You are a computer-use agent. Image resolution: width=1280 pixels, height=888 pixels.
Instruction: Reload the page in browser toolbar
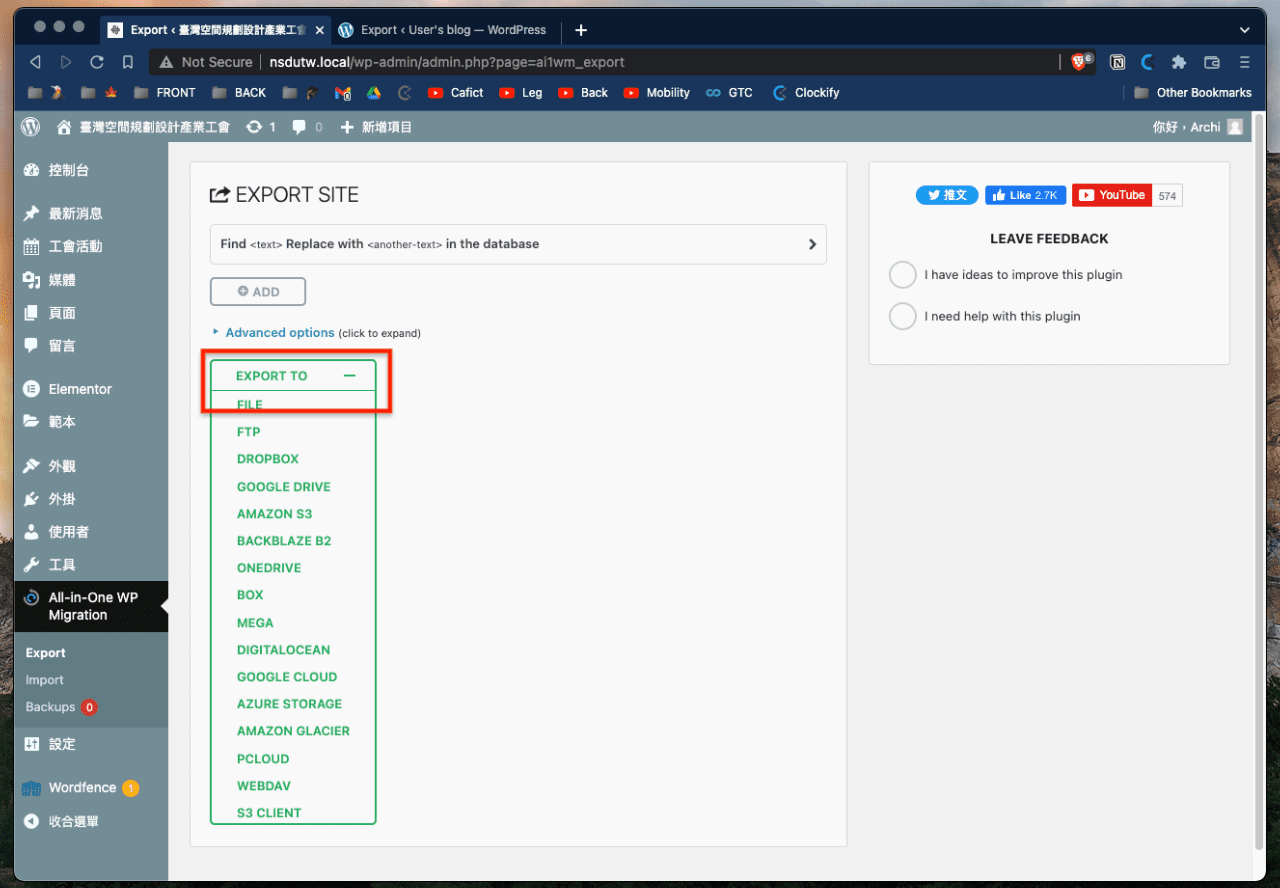tap(97, 62)
